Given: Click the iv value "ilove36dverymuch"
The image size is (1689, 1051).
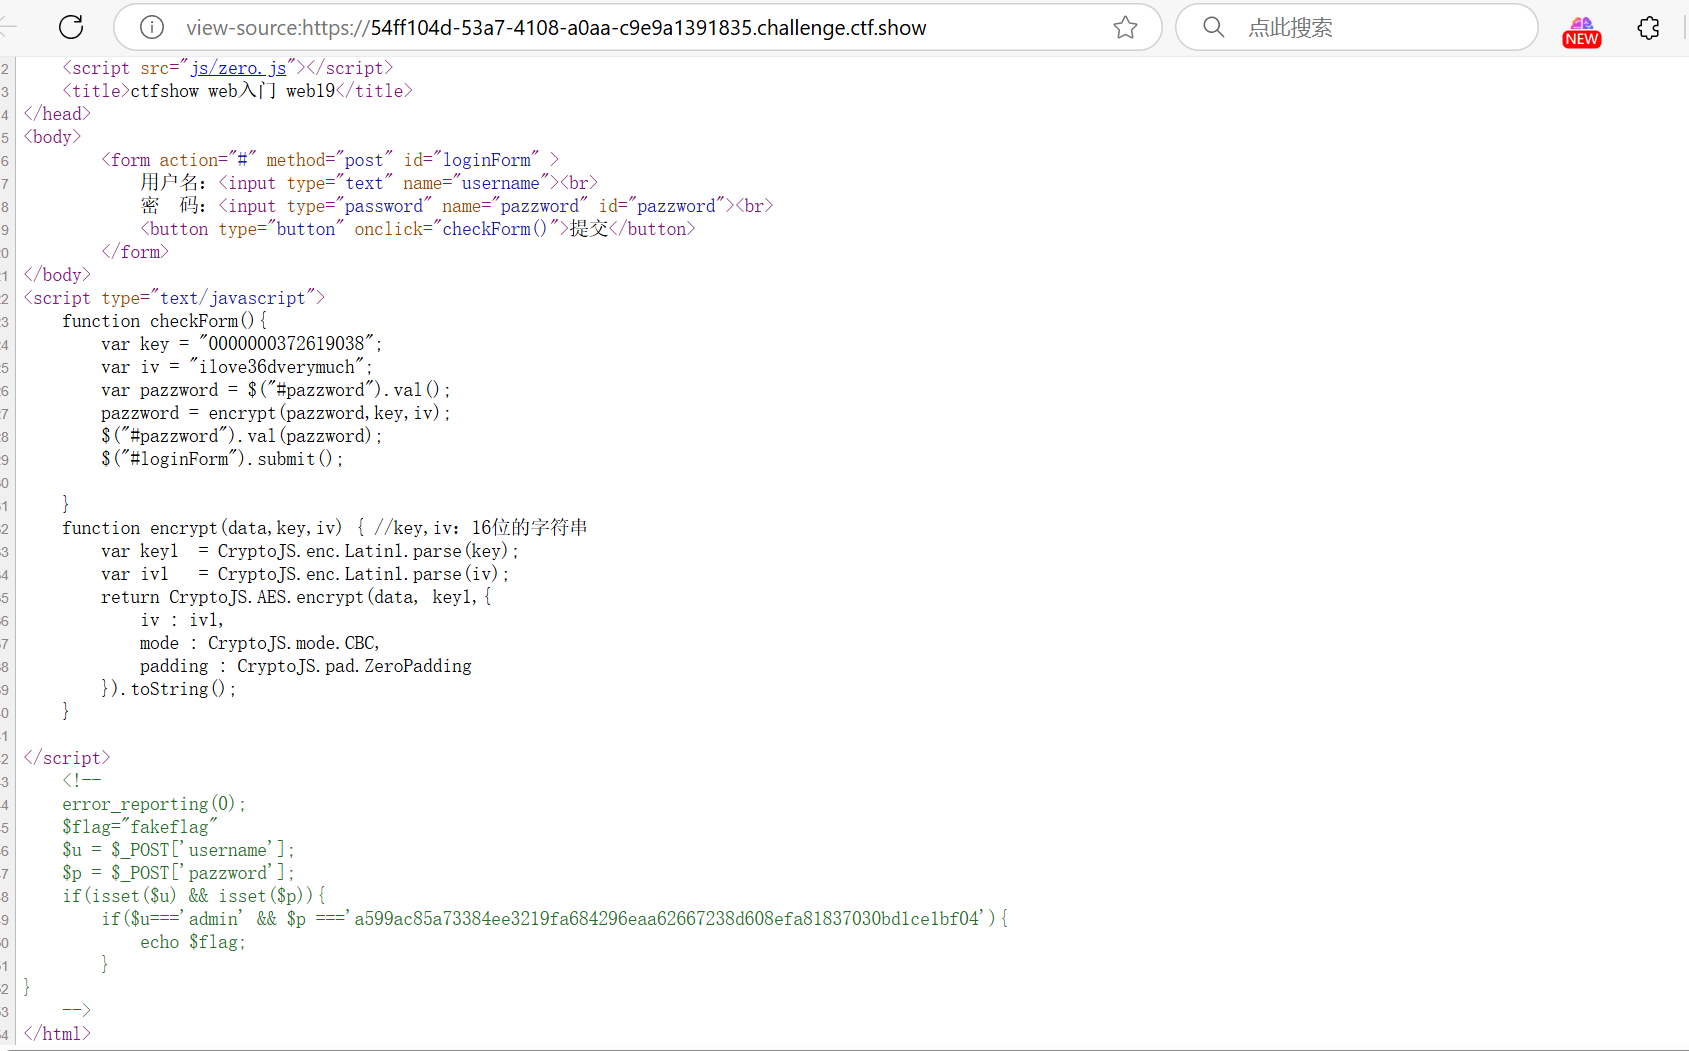Looking at the screenshot, I should (277, 367).
